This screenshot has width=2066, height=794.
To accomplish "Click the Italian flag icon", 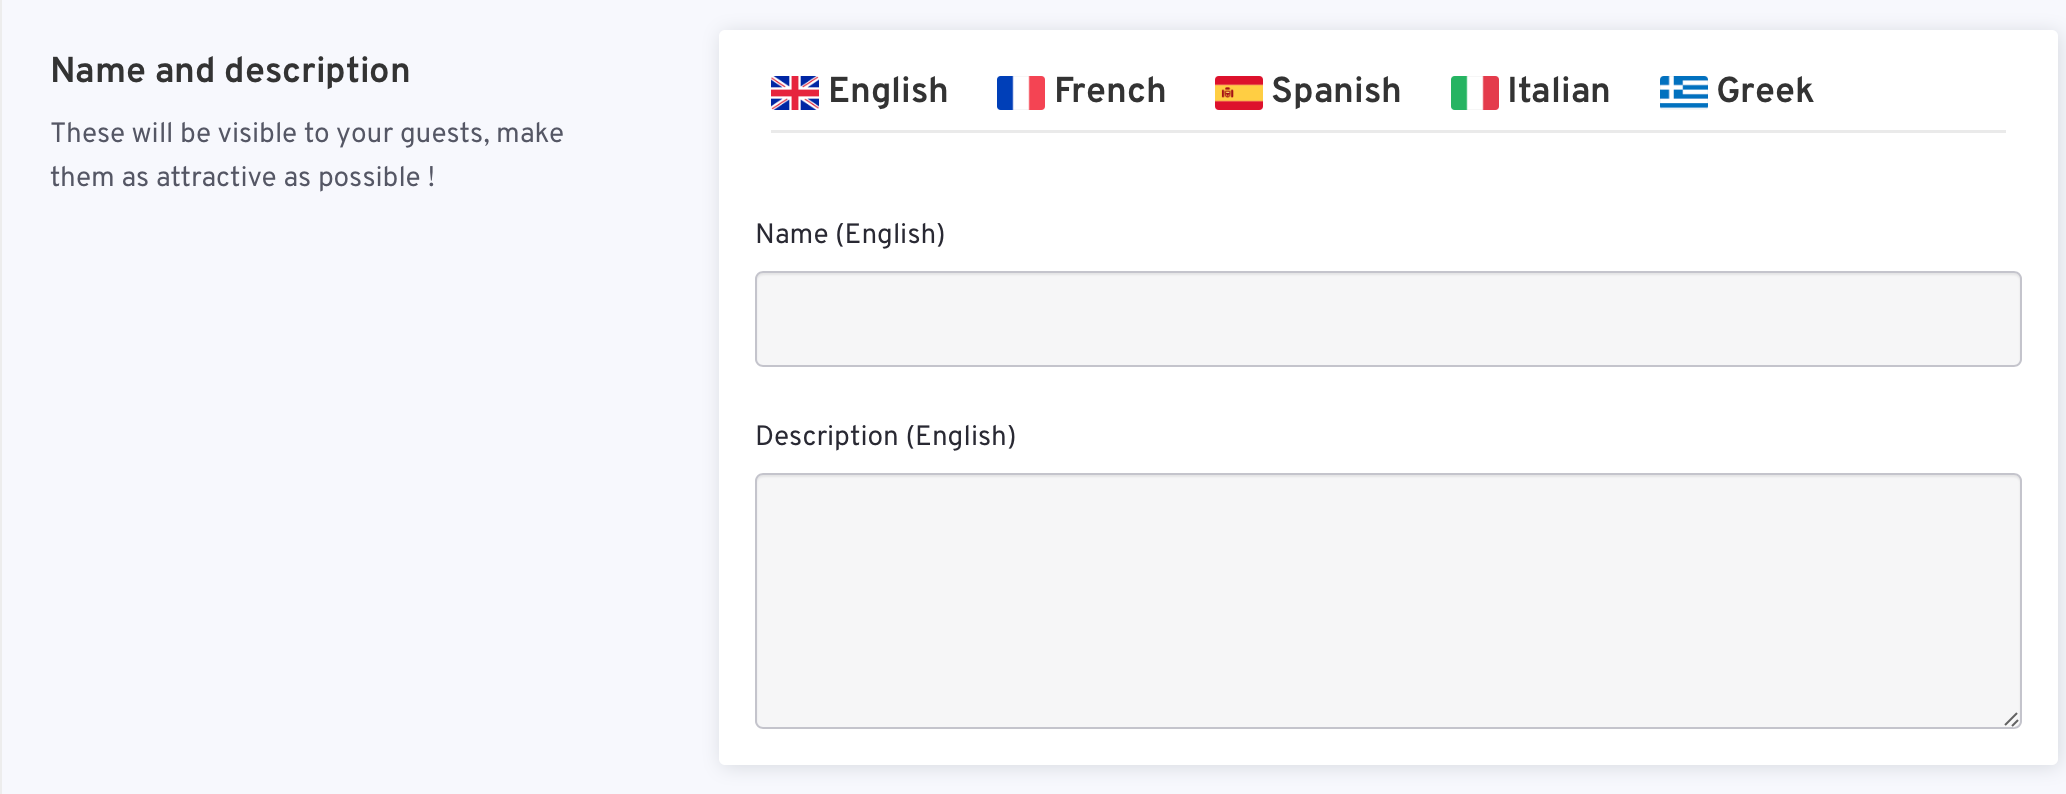I will (x=1475, y=93).
